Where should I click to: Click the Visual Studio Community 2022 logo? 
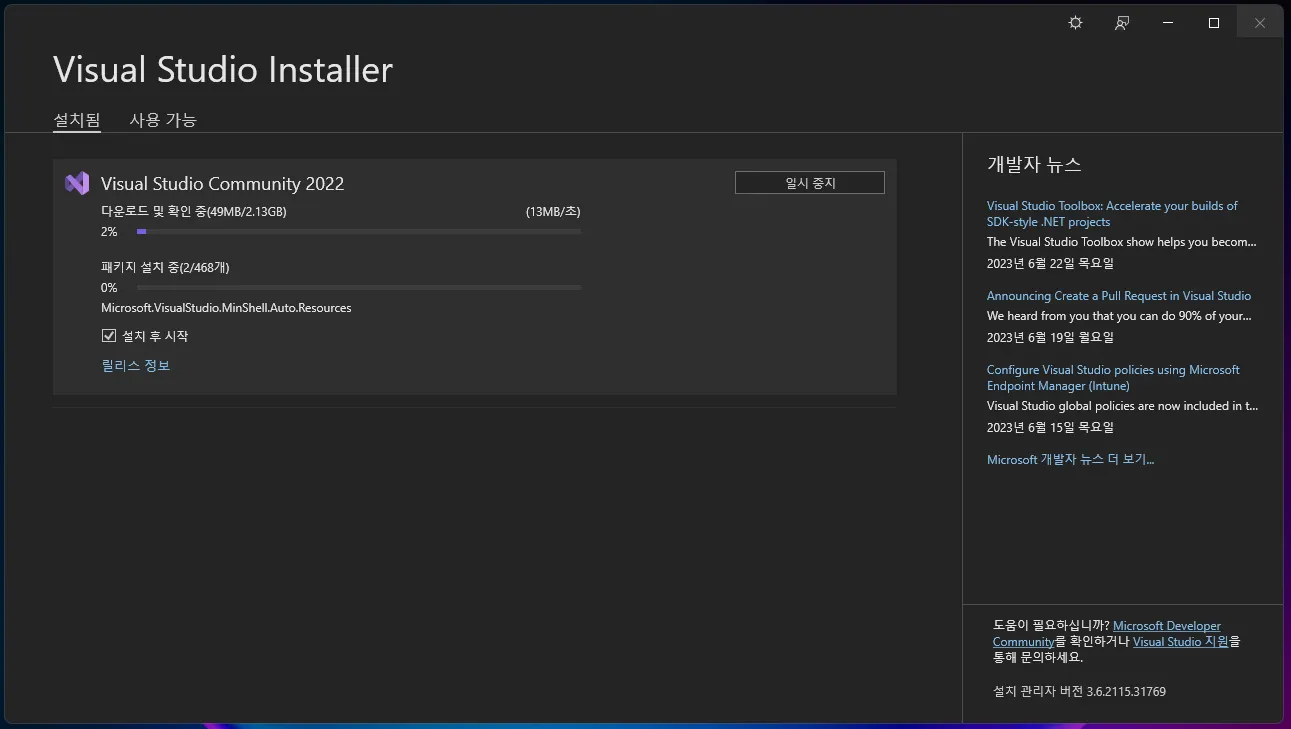[77, 183]
